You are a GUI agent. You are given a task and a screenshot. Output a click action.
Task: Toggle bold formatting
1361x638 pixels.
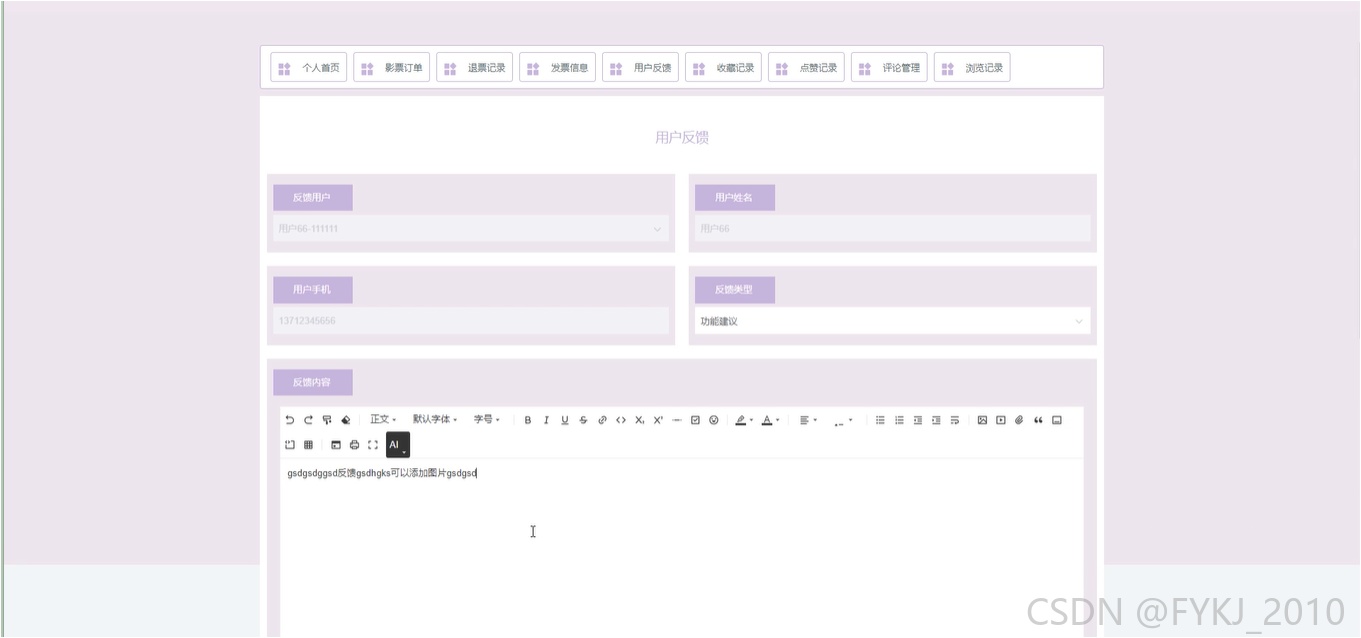coord(528,420)
